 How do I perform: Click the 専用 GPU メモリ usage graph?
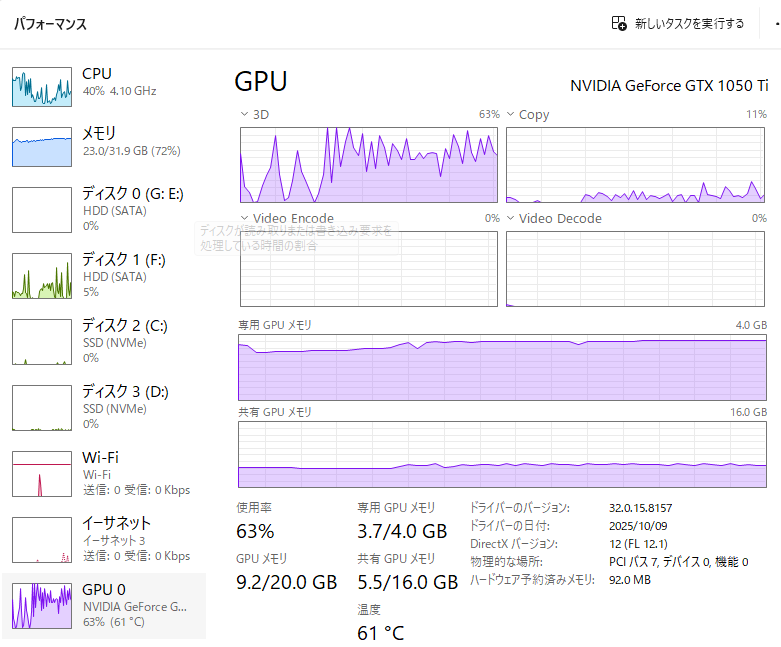pyautogui.click(x=502, y=367)
